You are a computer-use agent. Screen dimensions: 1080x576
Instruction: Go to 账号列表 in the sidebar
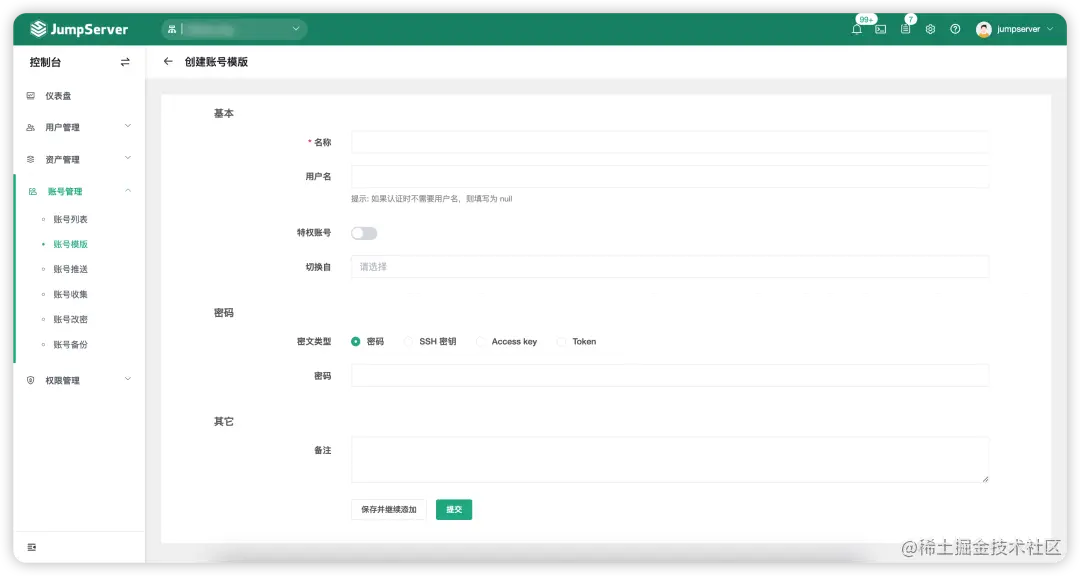[x=69, y=219]
